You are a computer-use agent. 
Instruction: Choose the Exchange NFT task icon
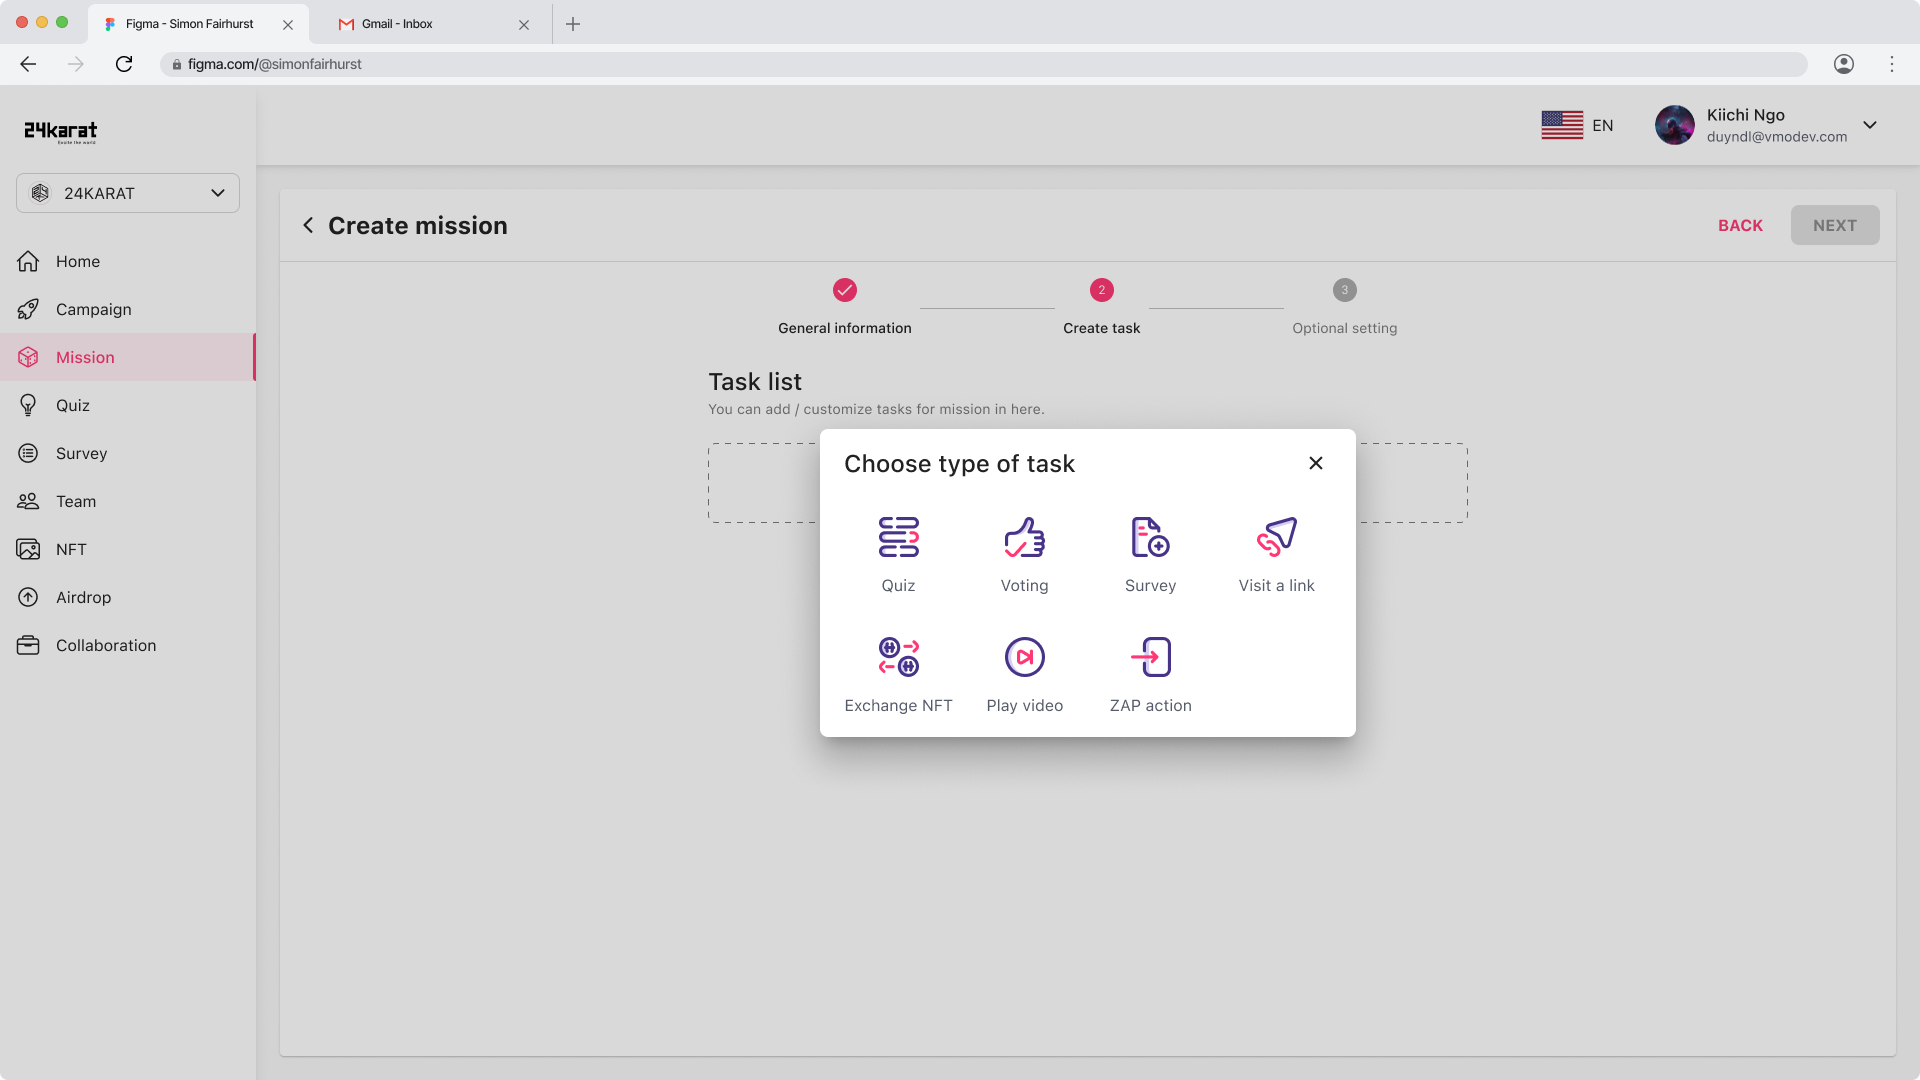pyautogui.click(x=898, y=657)
